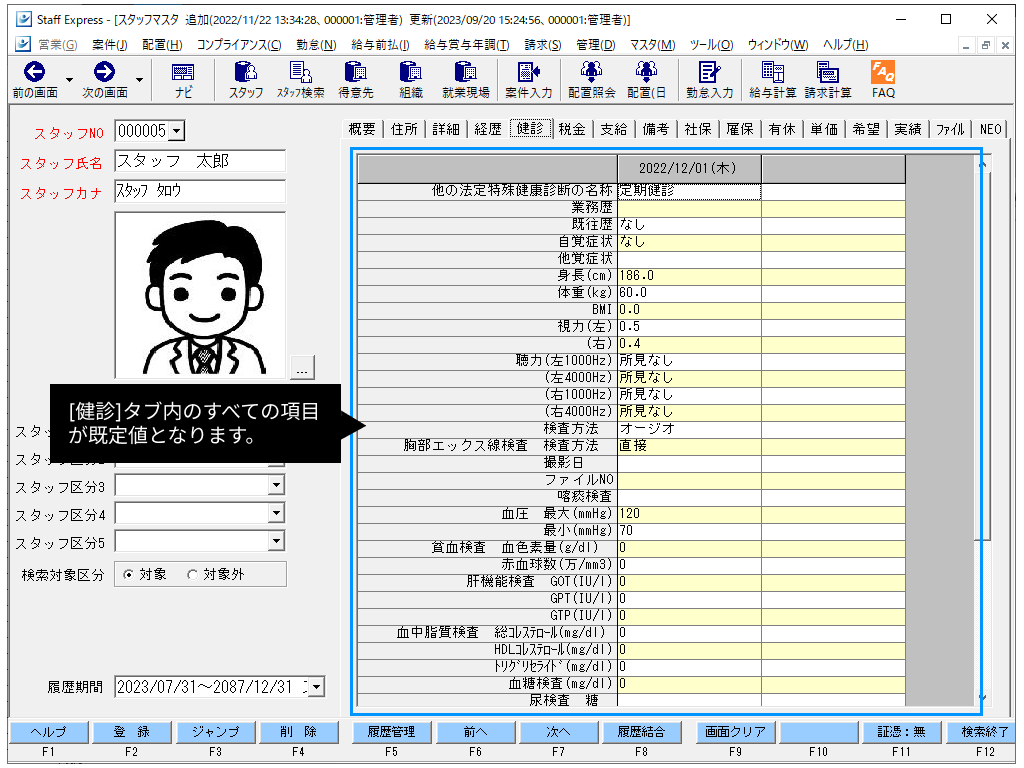This screenshot has height=768, width=1024.
Task: Click the ヘルプ F1 button
Action: 48,732
